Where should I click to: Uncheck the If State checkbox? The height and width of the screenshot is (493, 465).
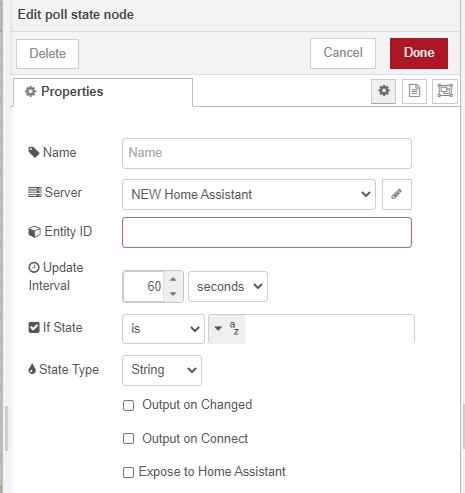(x=34, y=327)
